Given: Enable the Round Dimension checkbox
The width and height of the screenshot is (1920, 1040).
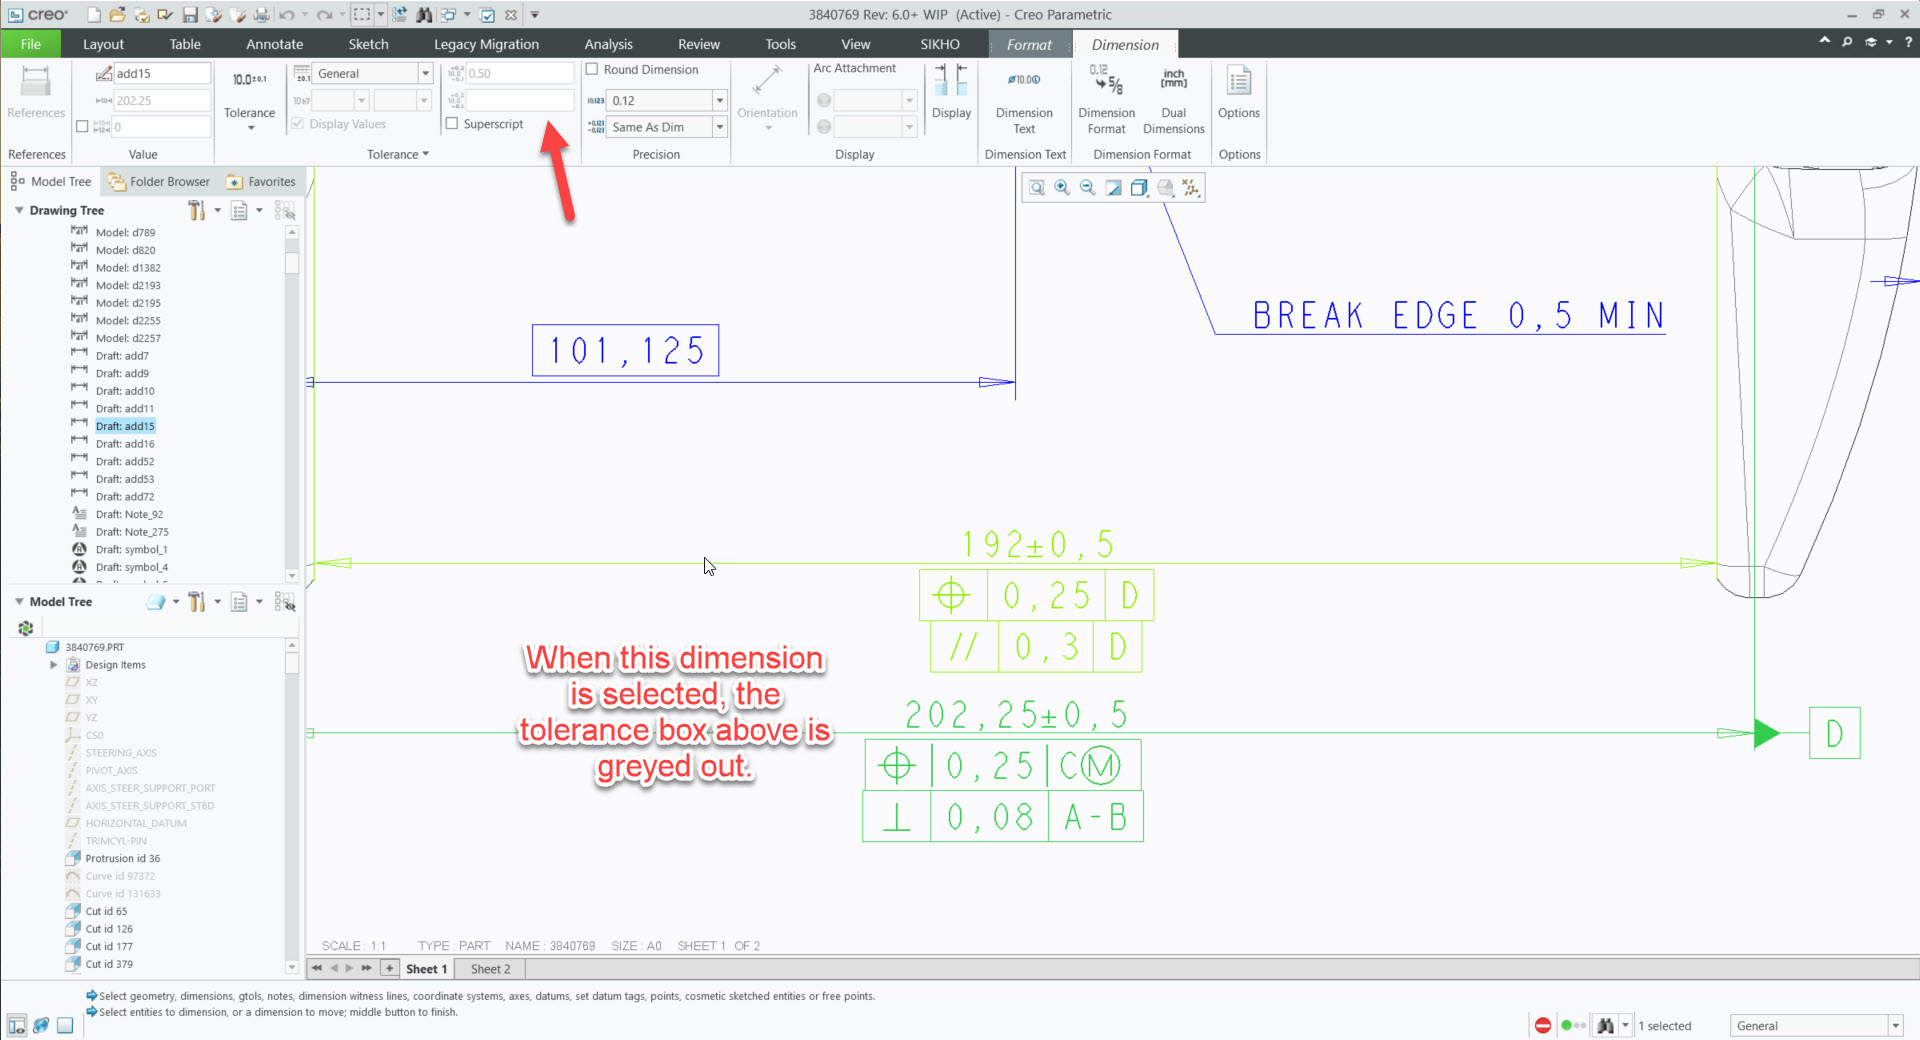Looking at the screenshot, I should (591, 69).
